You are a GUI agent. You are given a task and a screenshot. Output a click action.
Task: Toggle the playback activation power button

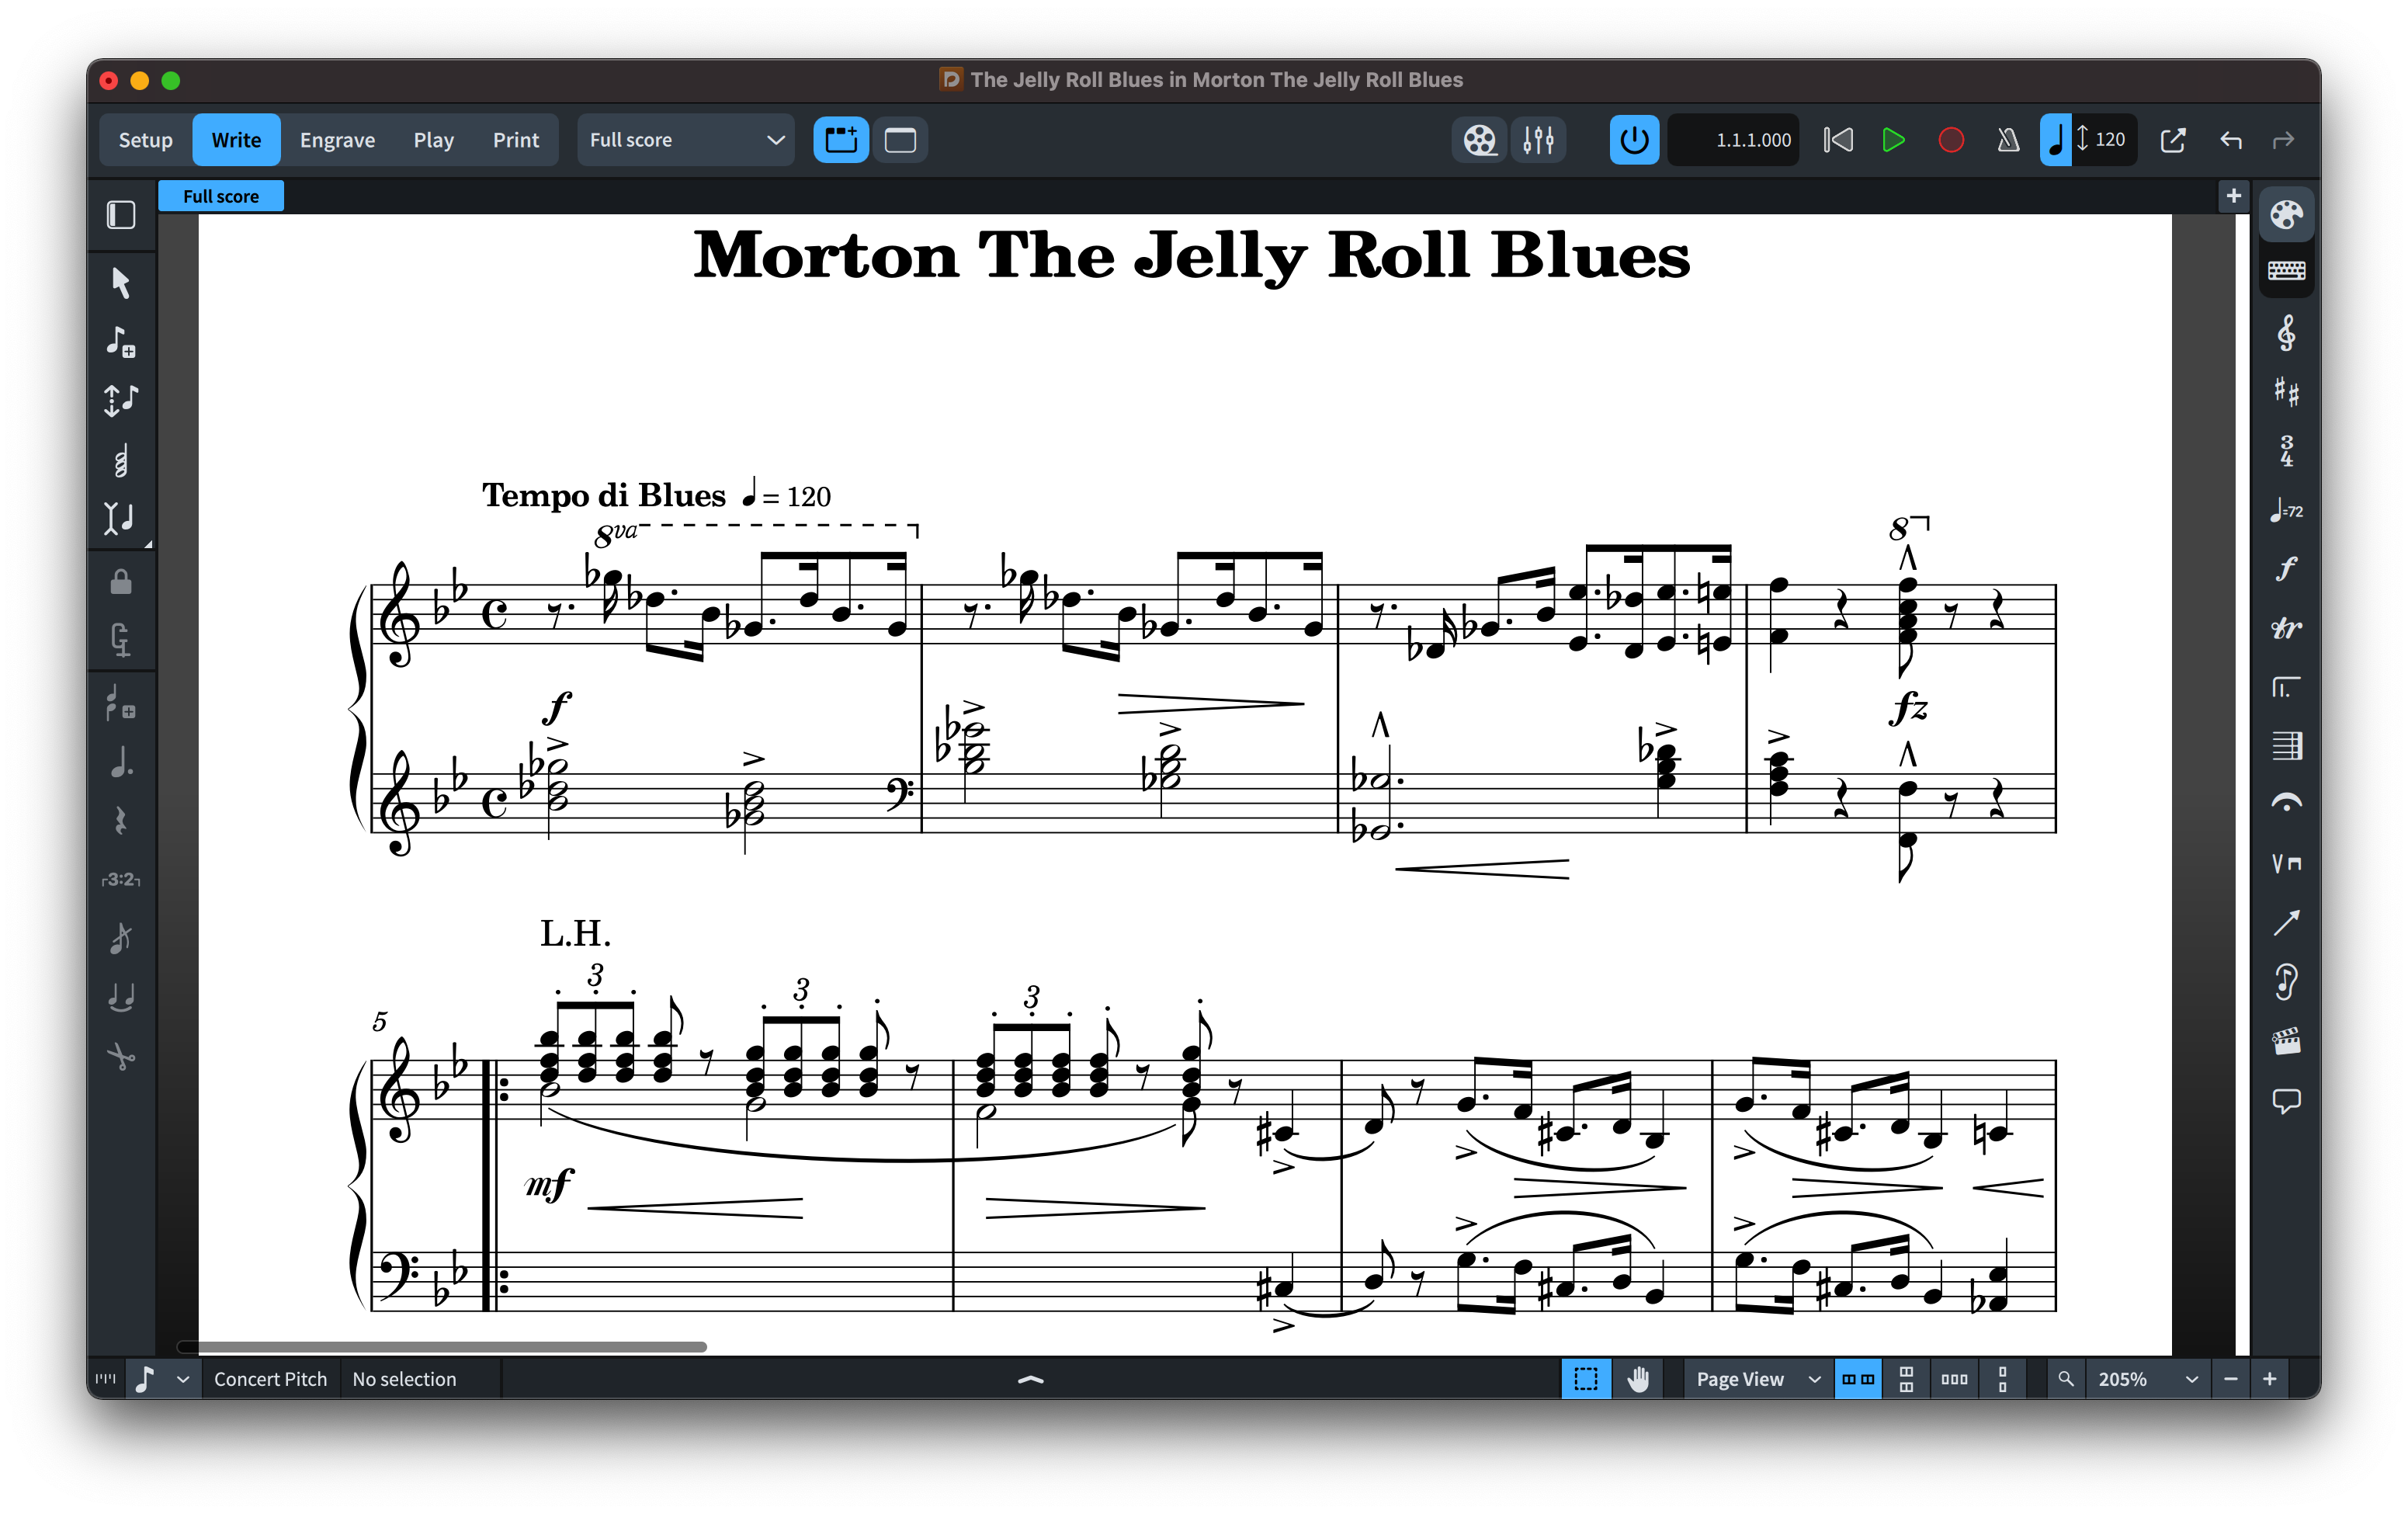1634,140
